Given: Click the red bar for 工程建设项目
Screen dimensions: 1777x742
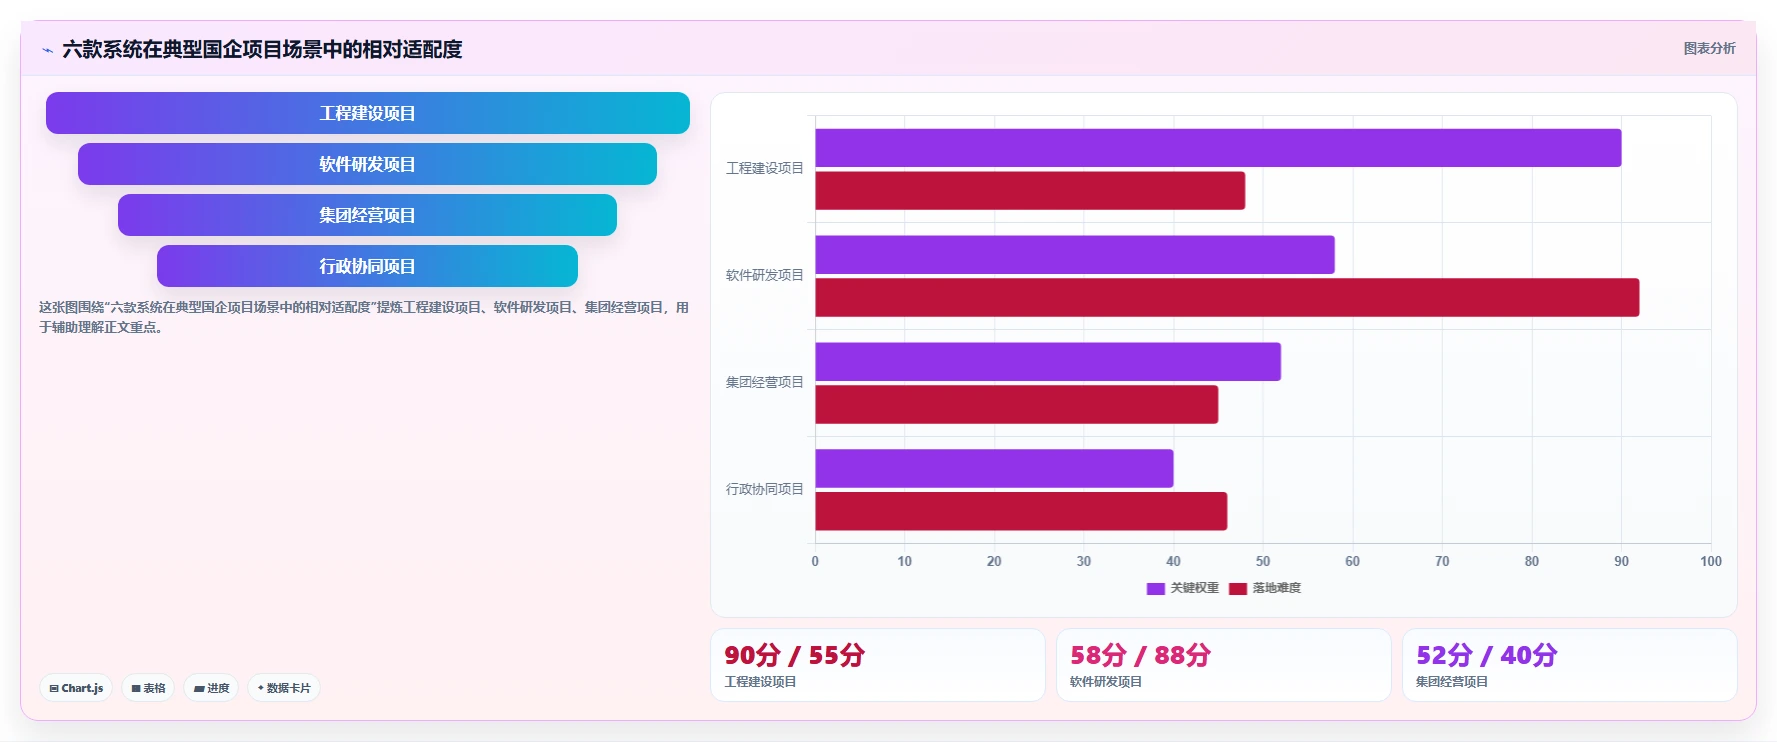Looking at the screenshot, I should click(1030, 191).
